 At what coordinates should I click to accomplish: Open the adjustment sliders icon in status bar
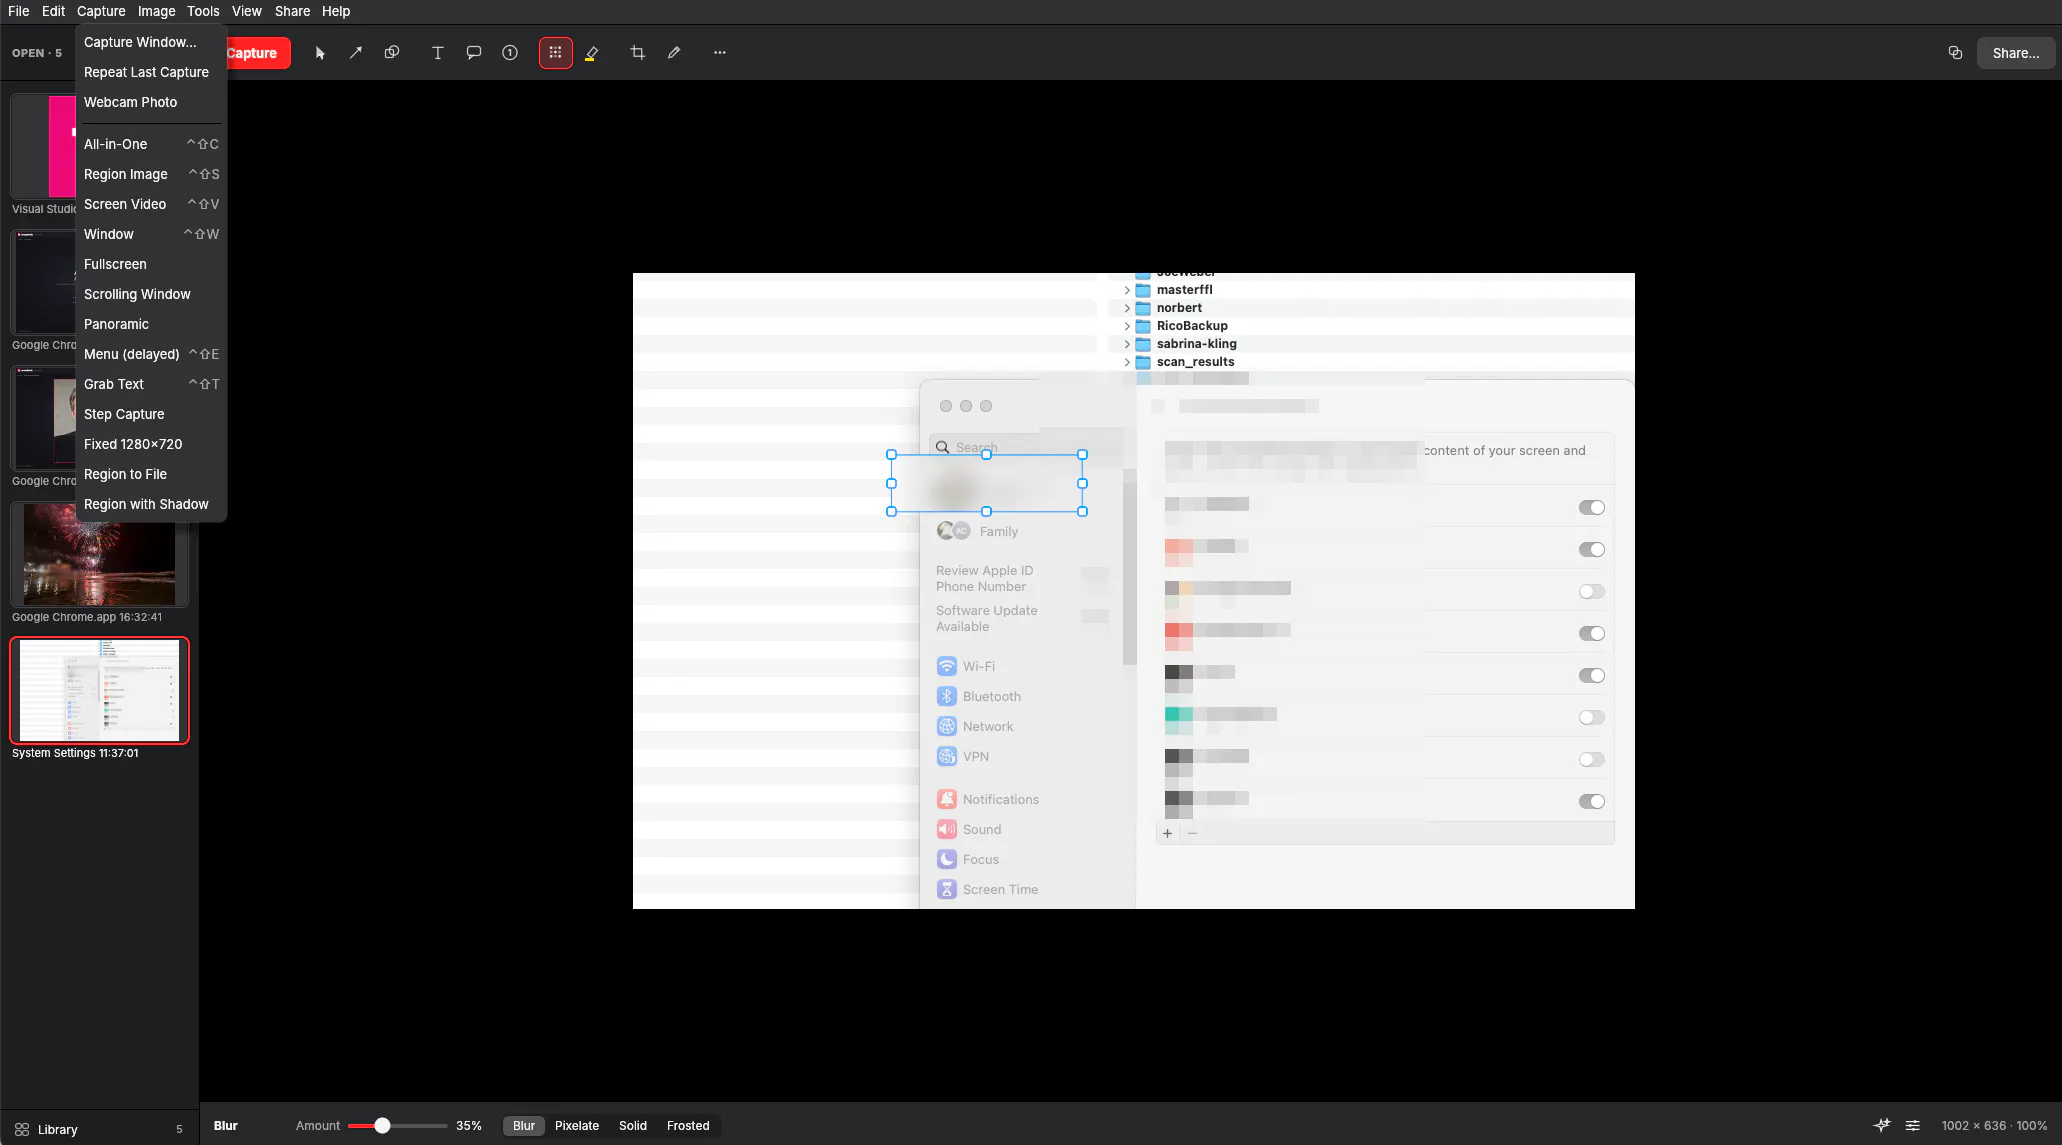pos(1912,1125)
